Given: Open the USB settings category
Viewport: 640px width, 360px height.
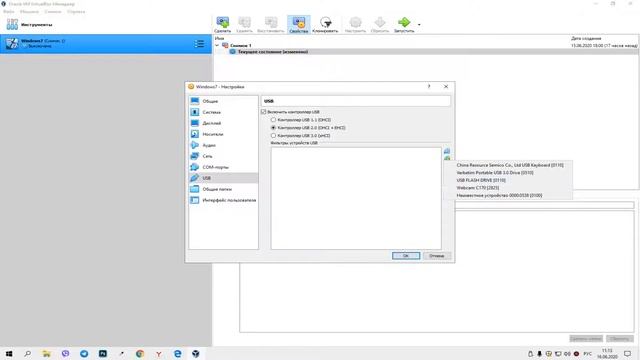Looking at the screenshot, I should tap(223, 178).
